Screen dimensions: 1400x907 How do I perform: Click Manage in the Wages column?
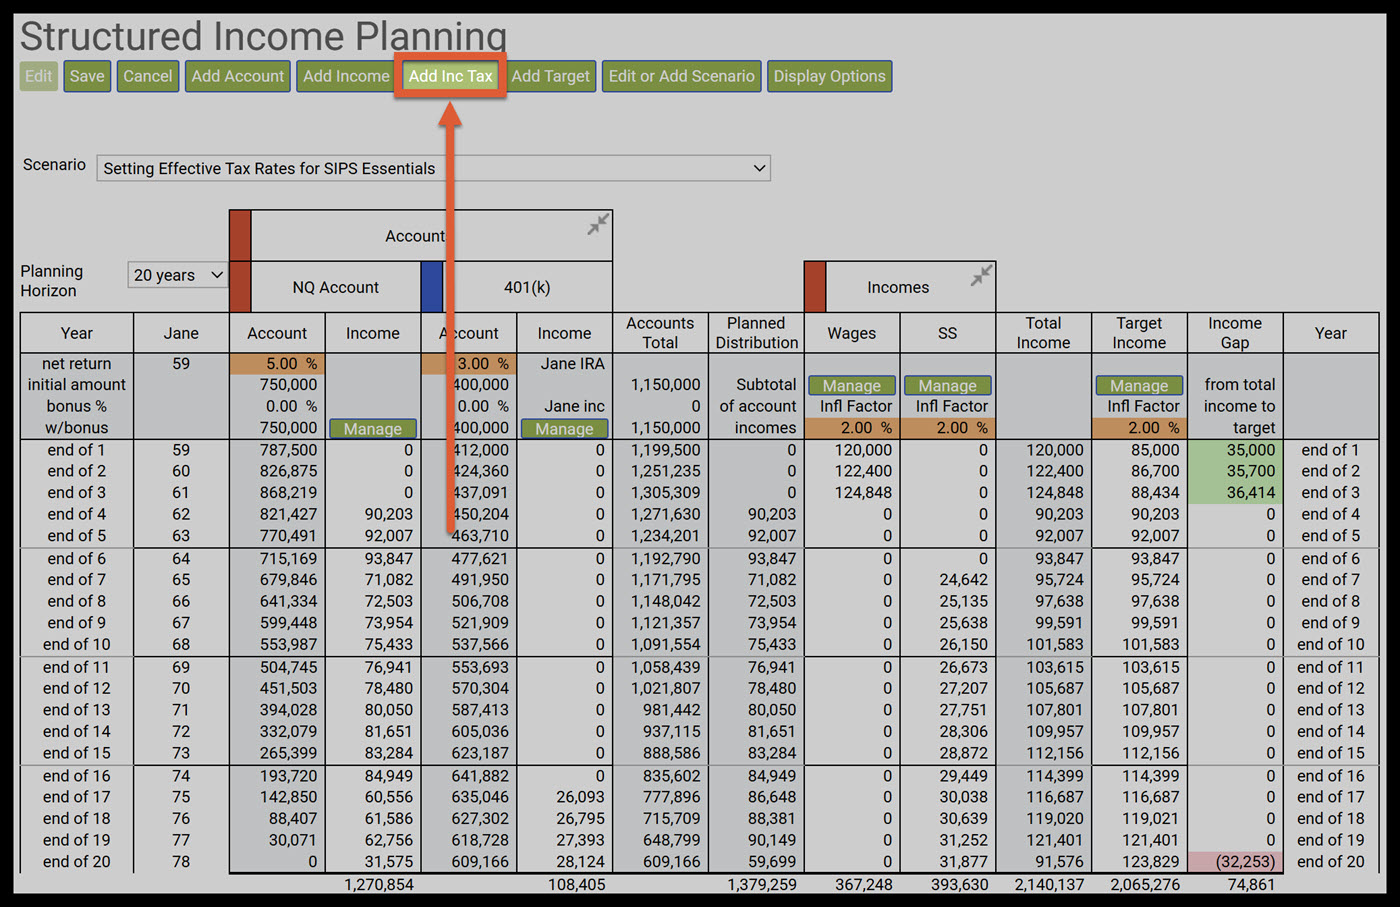[x=852, y=385]
